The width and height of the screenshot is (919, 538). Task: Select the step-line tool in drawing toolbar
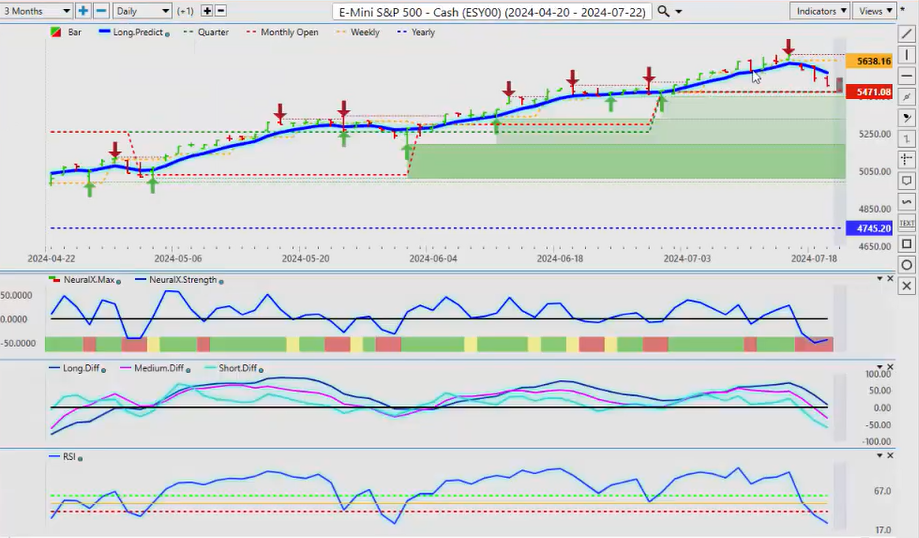point(907,139)
